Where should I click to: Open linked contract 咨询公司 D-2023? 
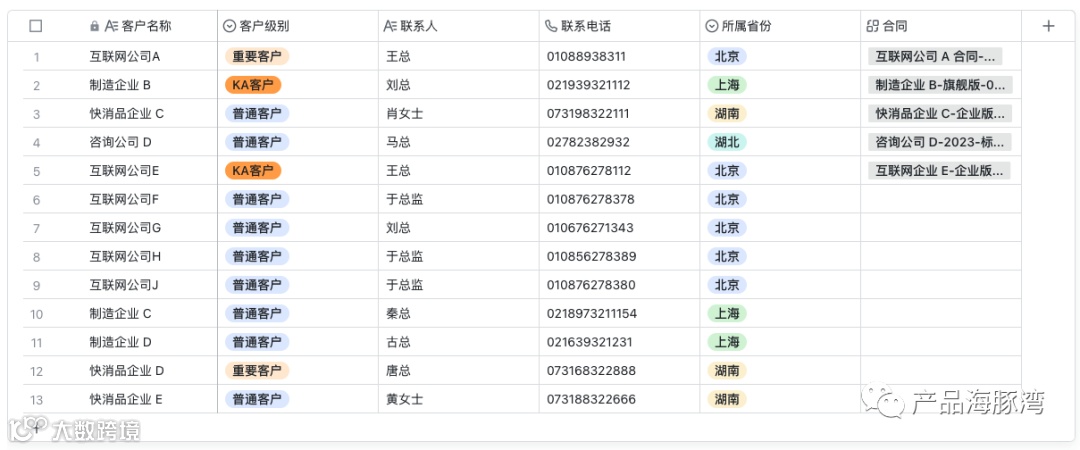tap(939, 143)
